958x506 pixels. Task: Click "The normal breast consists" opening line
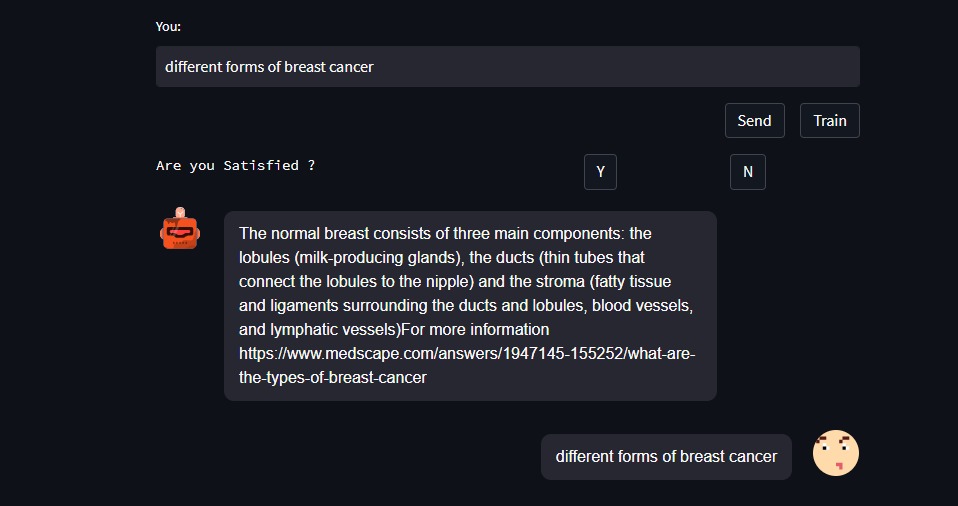[x=342, y=234]
